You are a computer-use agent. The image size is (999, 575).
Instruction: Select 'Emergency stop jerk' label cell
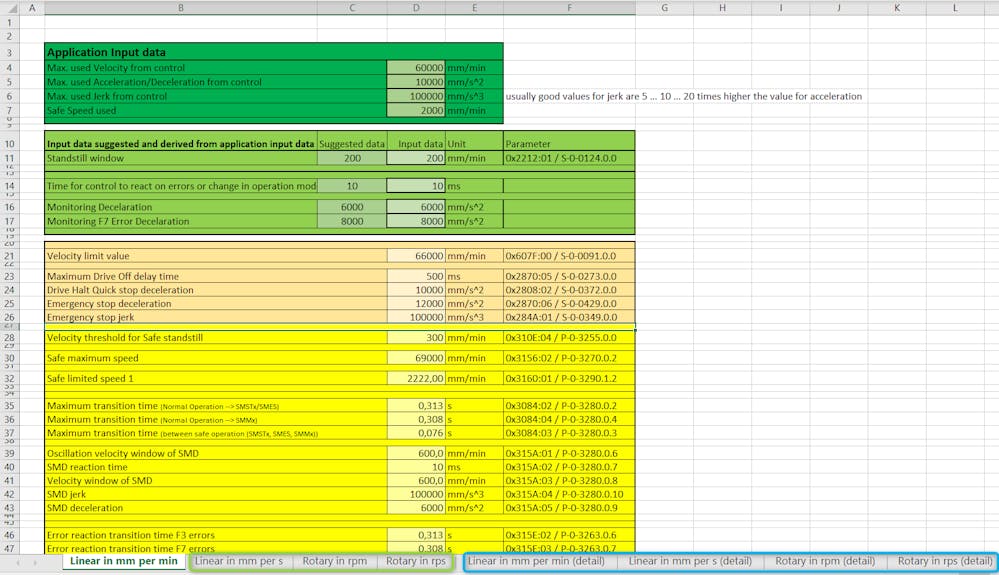[x=216, y=317]
